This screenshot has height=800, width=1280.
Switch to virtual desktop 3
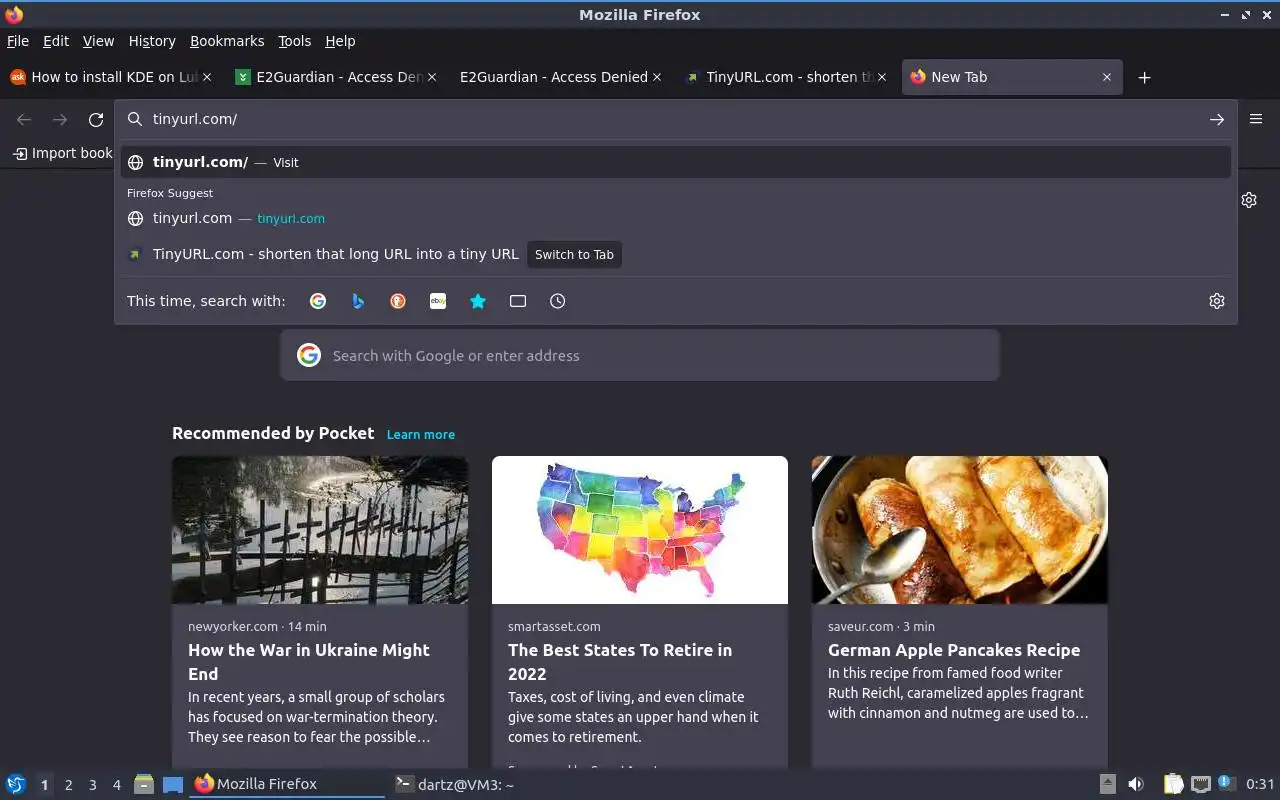(92, 785)
